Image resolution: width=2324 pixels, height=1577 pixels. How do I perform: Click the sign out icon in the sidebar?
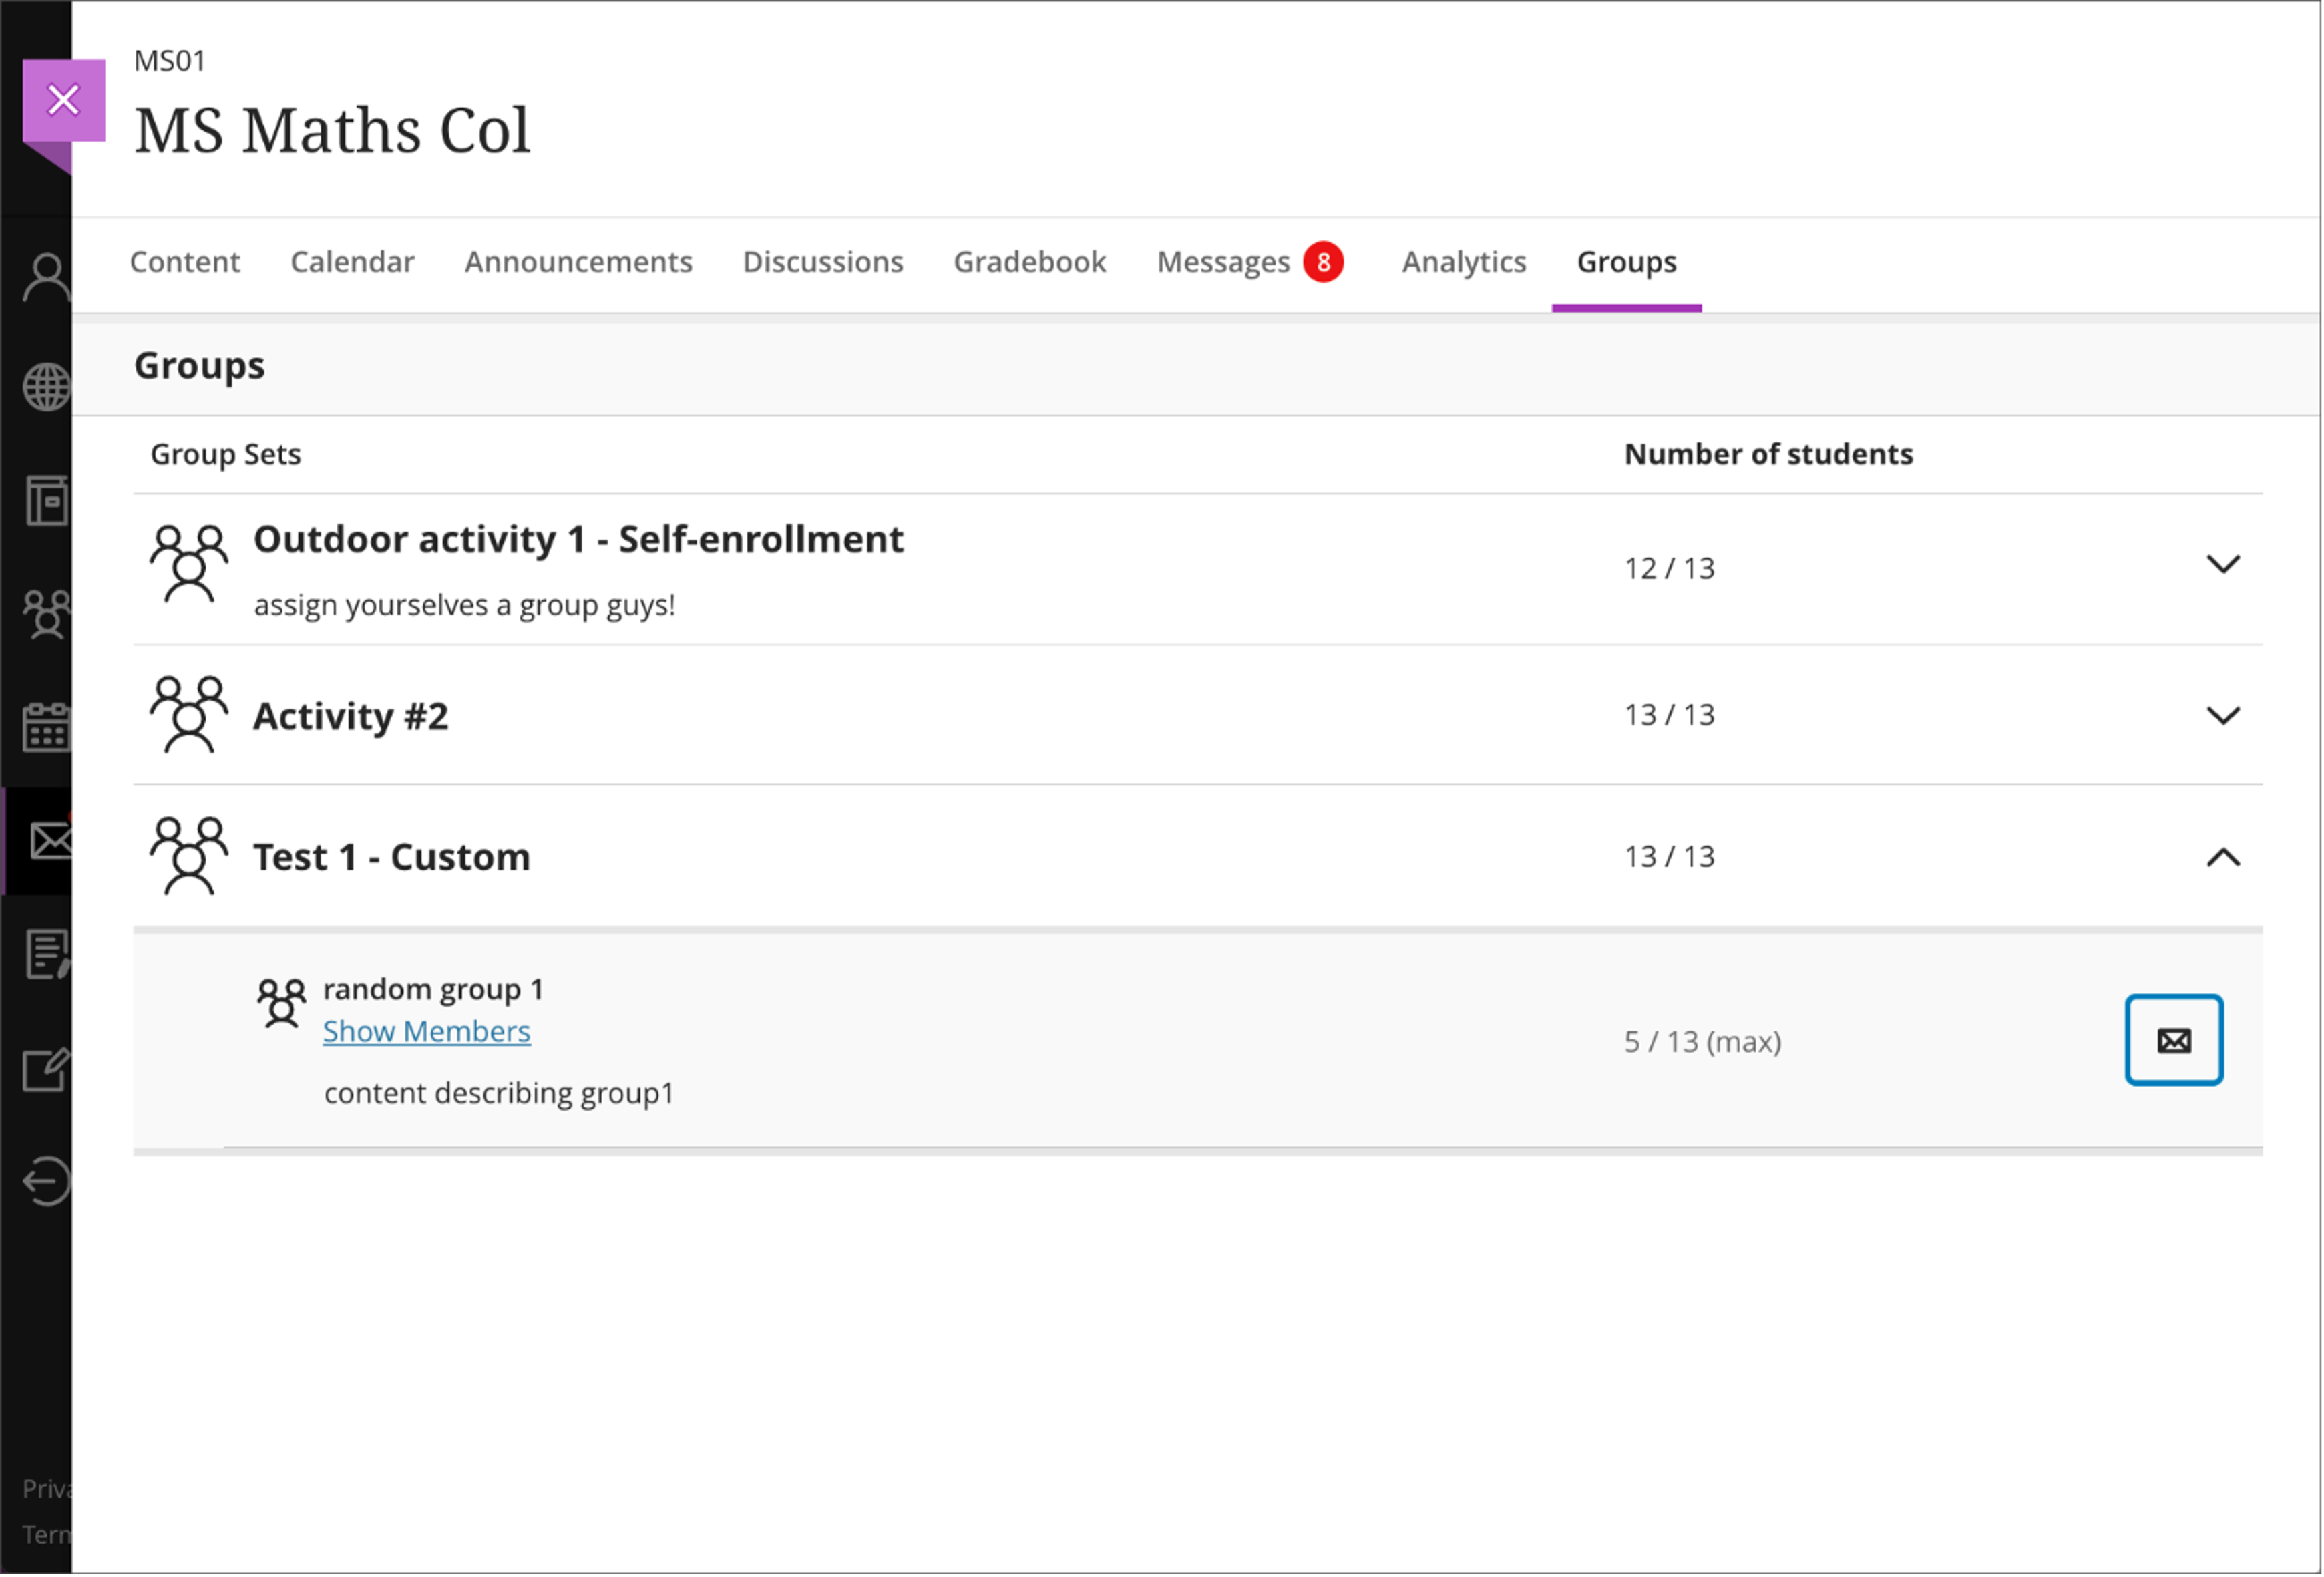[45, 1181]
